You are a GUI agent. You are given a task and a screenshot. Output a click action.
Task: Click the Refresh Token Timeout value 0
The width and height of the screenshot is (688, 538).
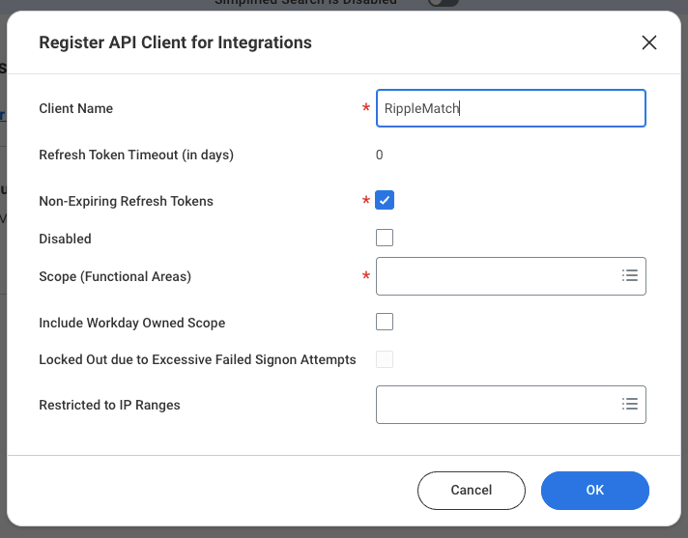380,155
